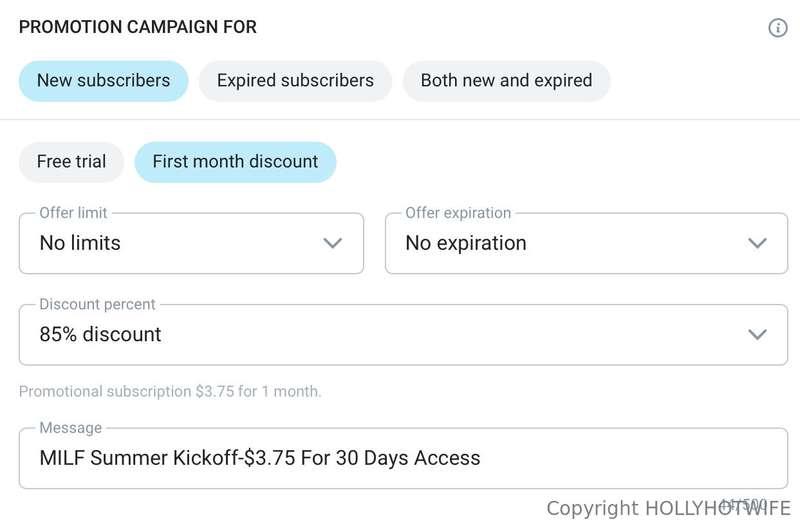Select Both new and expired audience

tap(506, 81)
